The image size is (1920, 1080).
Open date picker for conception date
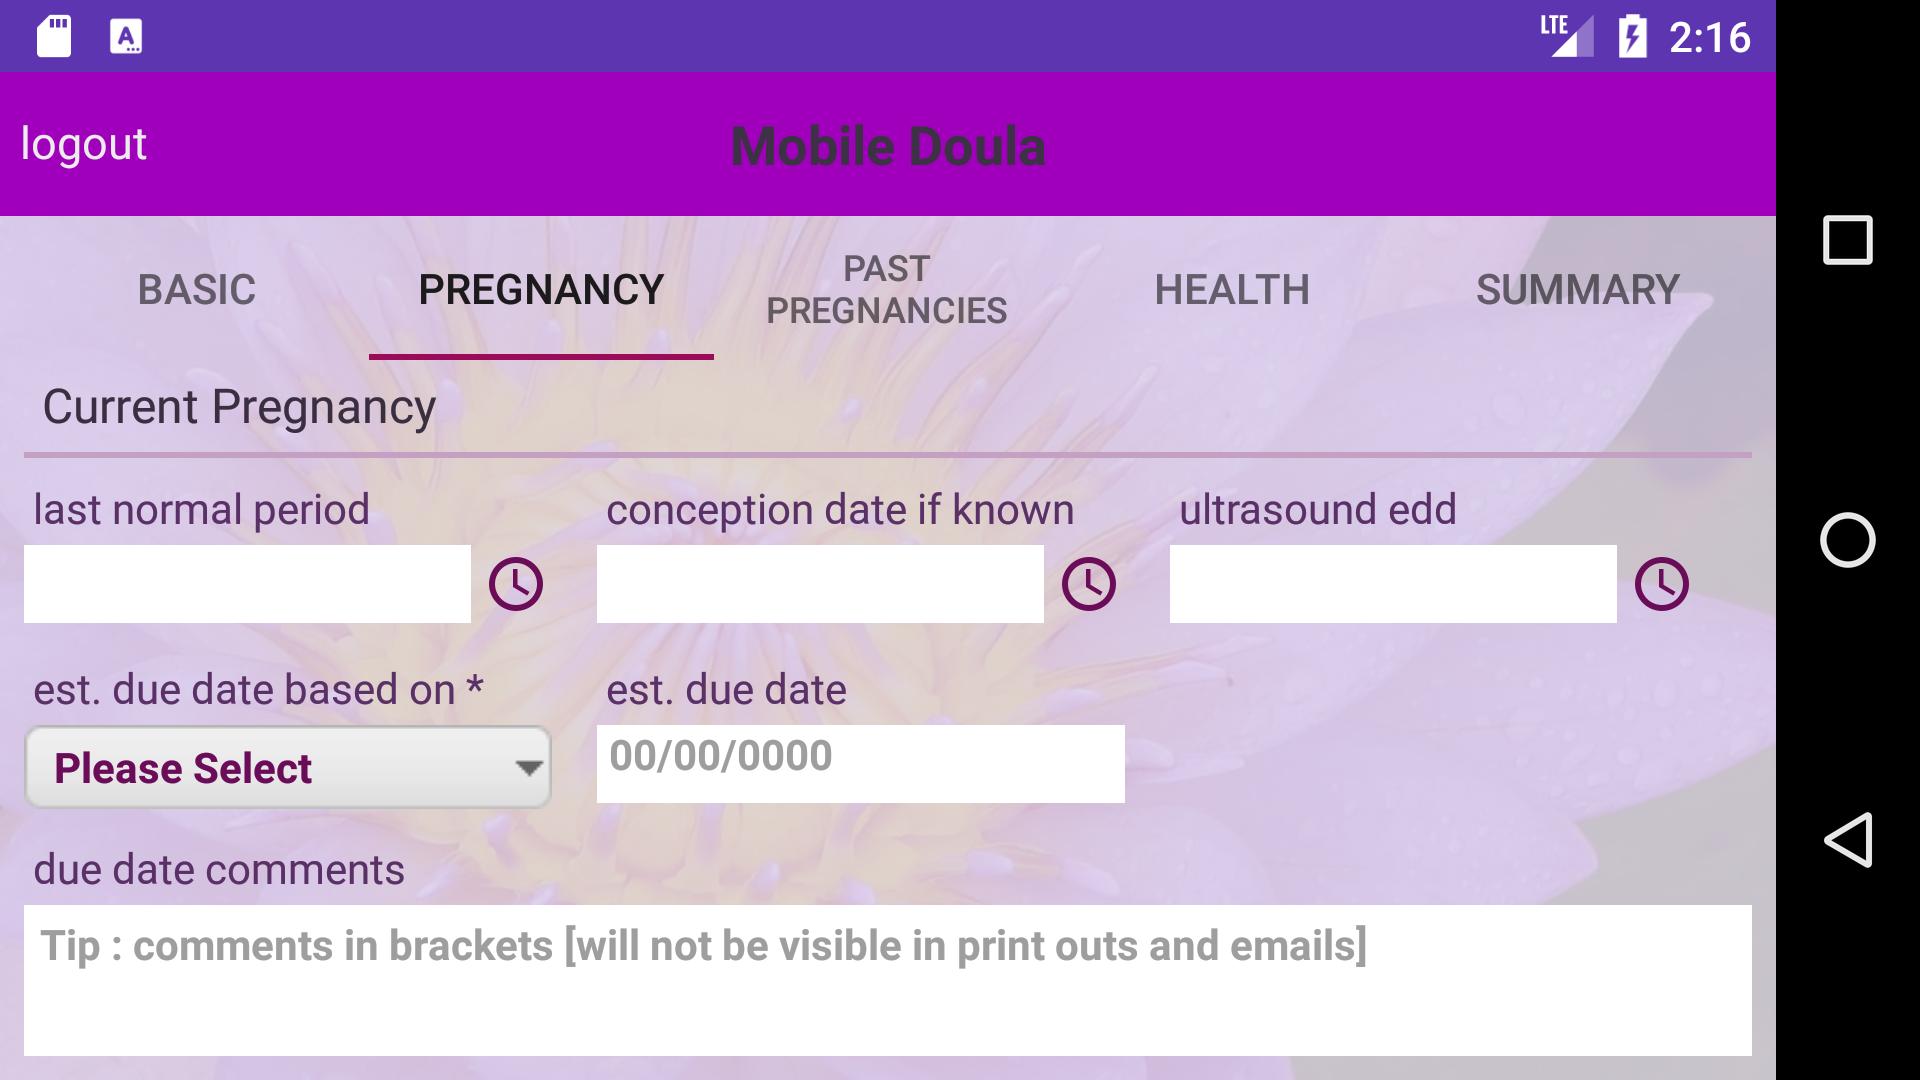click(x=1088, y=584)
